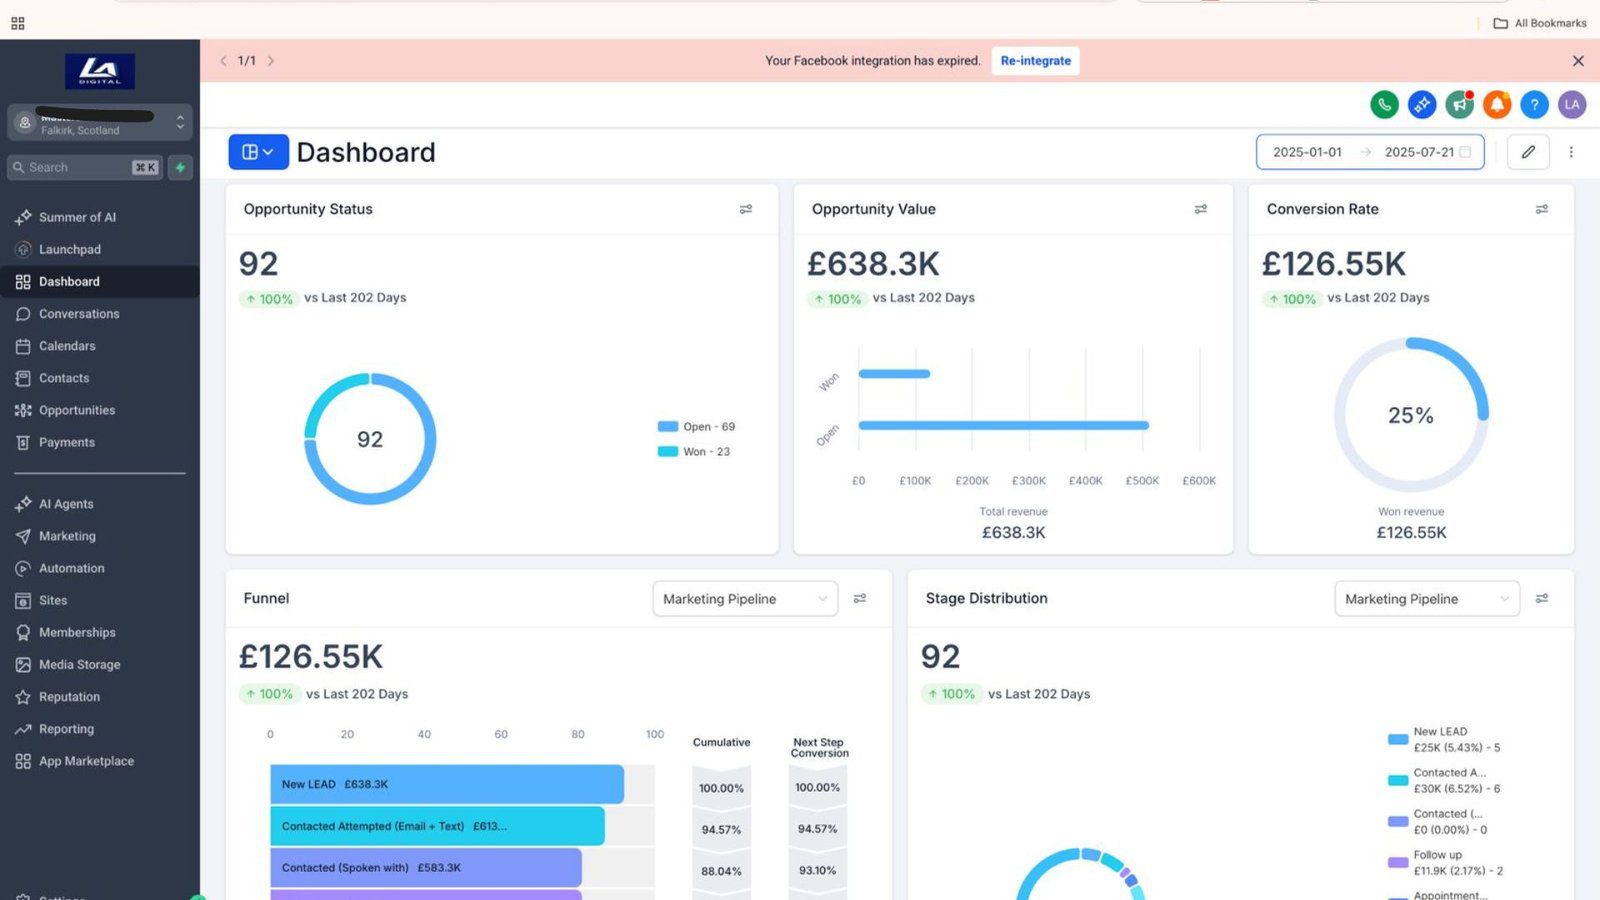This screenshot has width=1600, height=900.
Task: Open the dashboard three-dot more menu
Action: pyautogui.click(x=1571, y=152)
